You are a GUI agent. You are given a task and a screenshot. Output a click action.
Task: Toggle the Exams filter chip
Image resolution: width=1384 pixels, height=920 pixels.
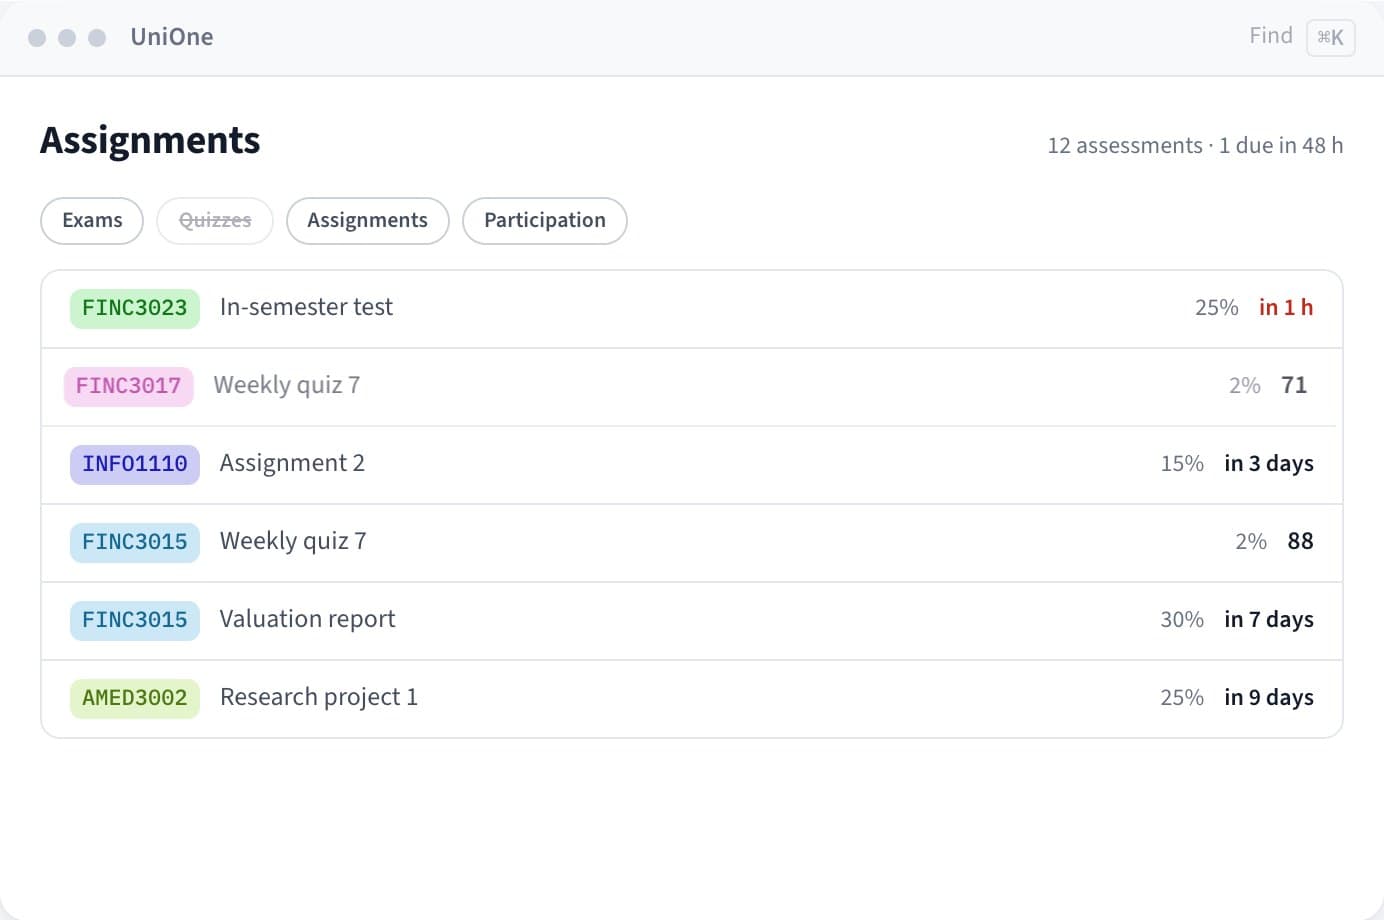coord(92,221)
